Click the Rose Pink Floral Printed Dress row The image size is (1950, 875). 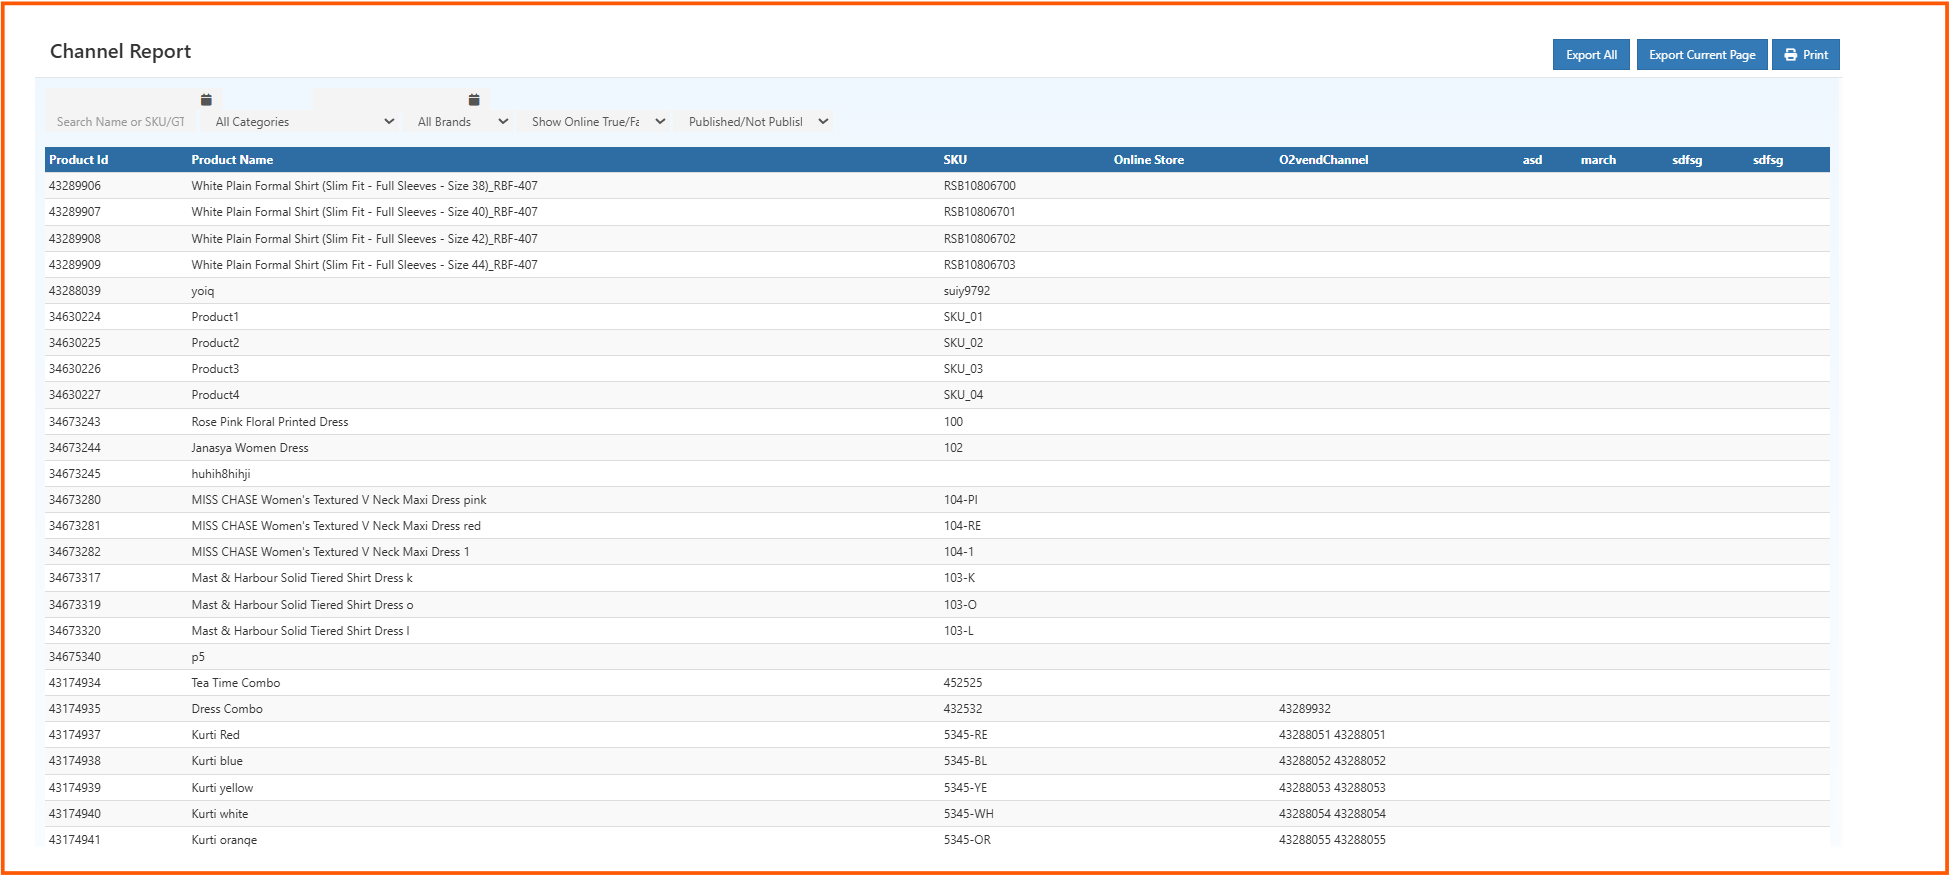click(270, 422)
